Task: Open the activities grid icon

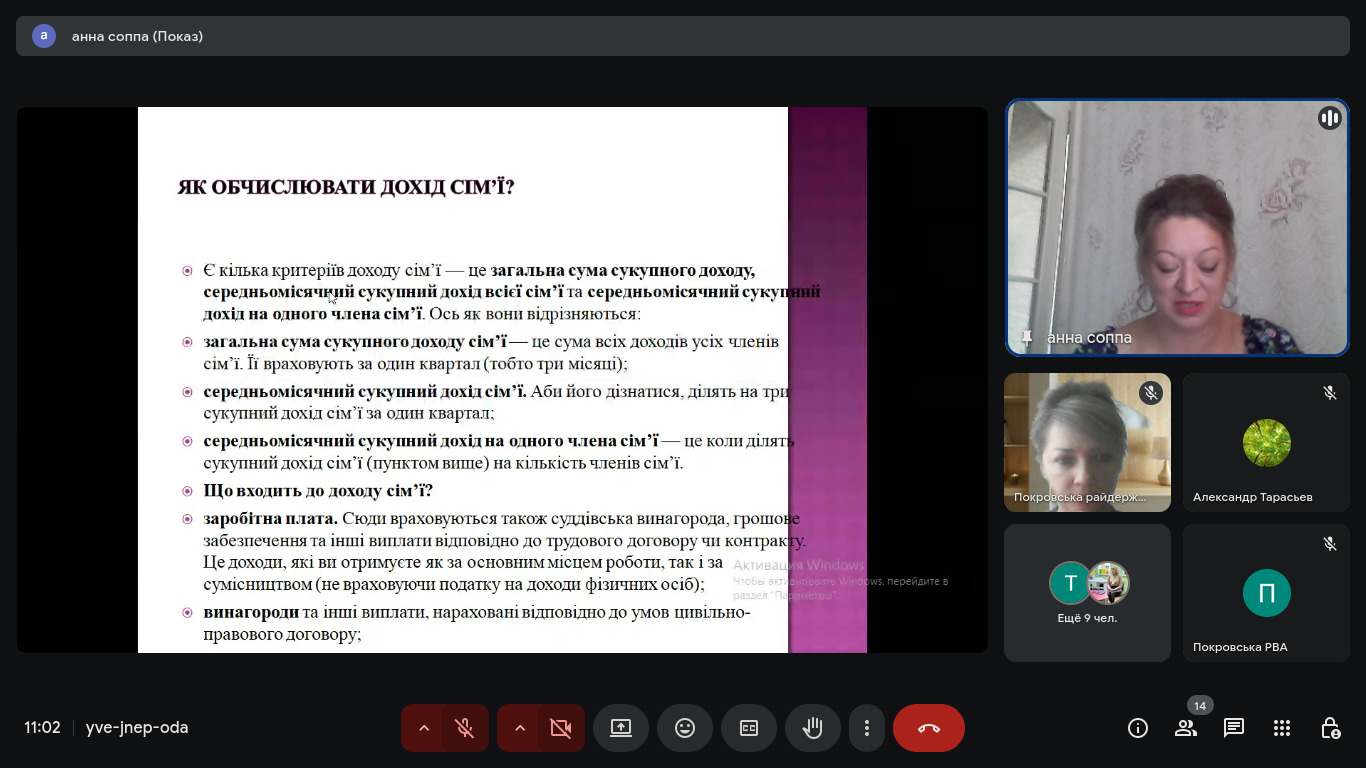Action: [x=1282, y=728]
